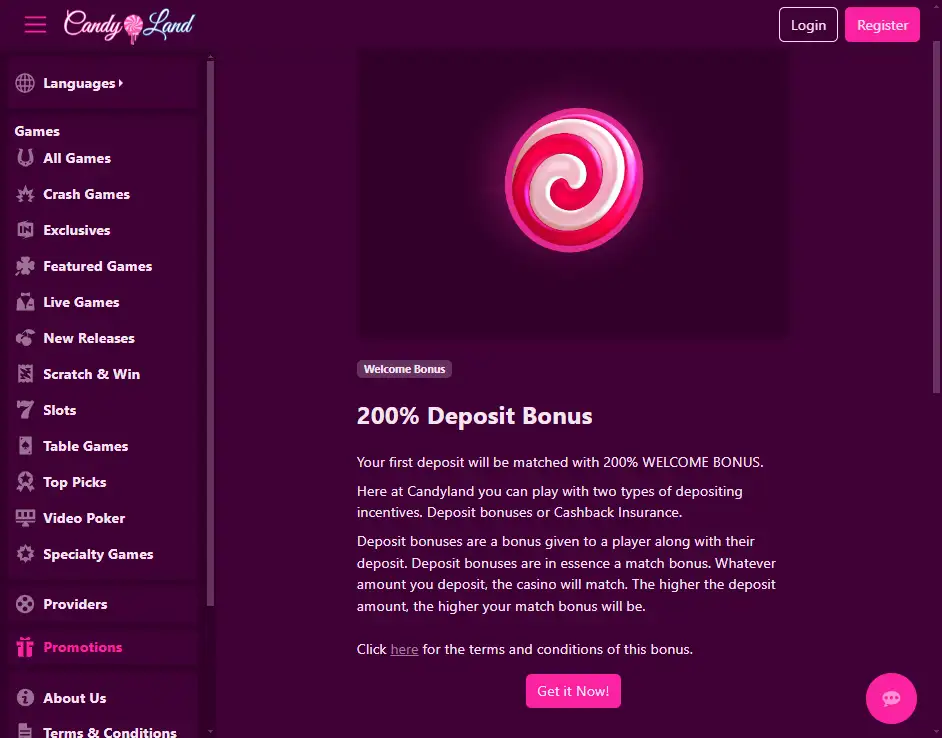Select Terms & Conditions text label

point(110,732)
